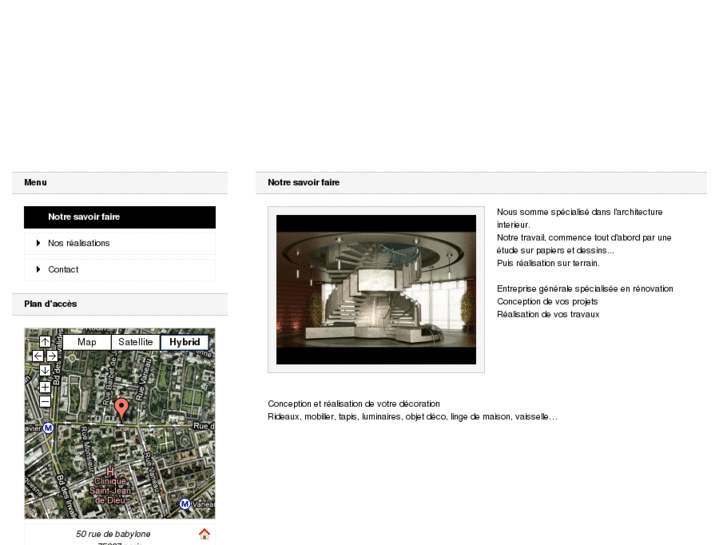Screen dimensions: 727x545
Task: Switch the map to Map view
Action: click(87, 342)
